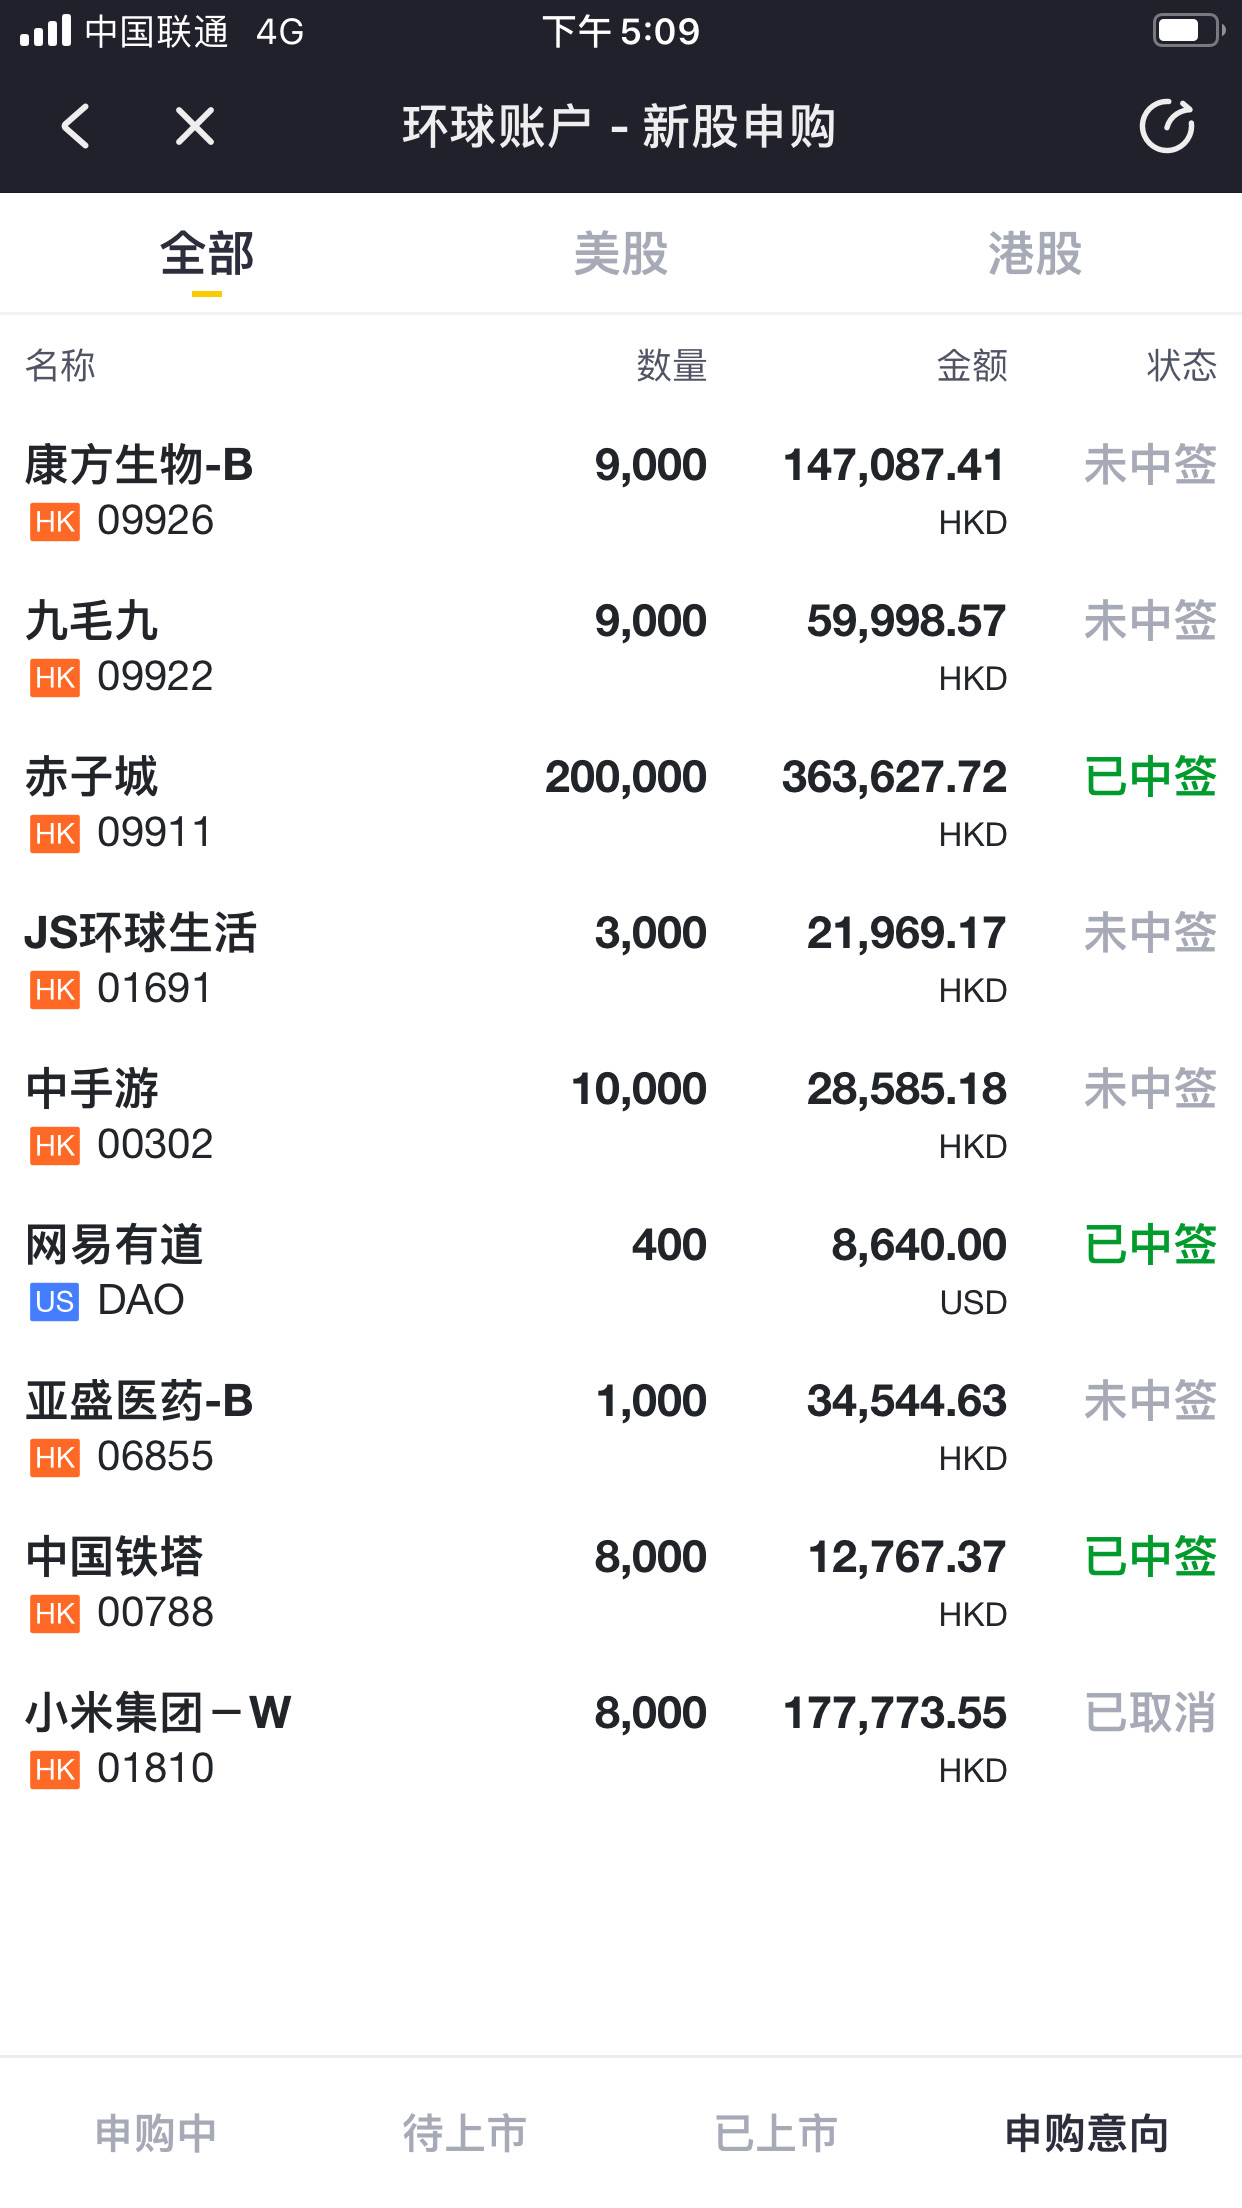Open the 待上市 bottom tab

click(465, 2133)
